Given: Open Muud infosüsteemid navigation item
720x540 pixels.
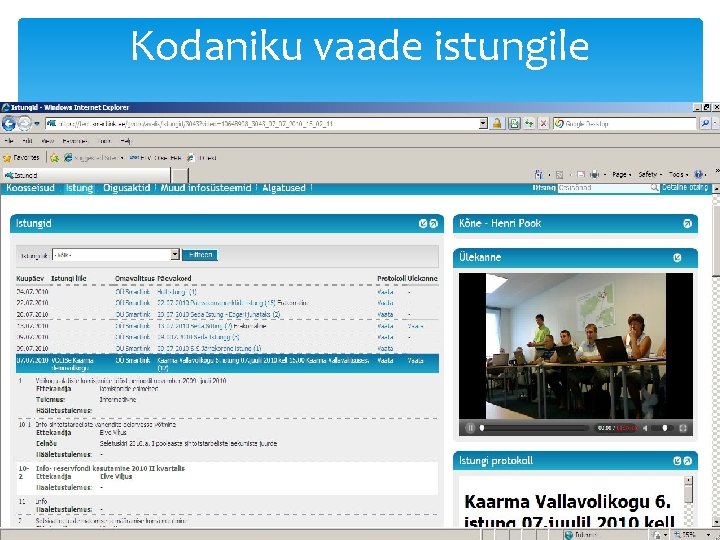Looking at the screenshot, I should (x=206, y=188).
